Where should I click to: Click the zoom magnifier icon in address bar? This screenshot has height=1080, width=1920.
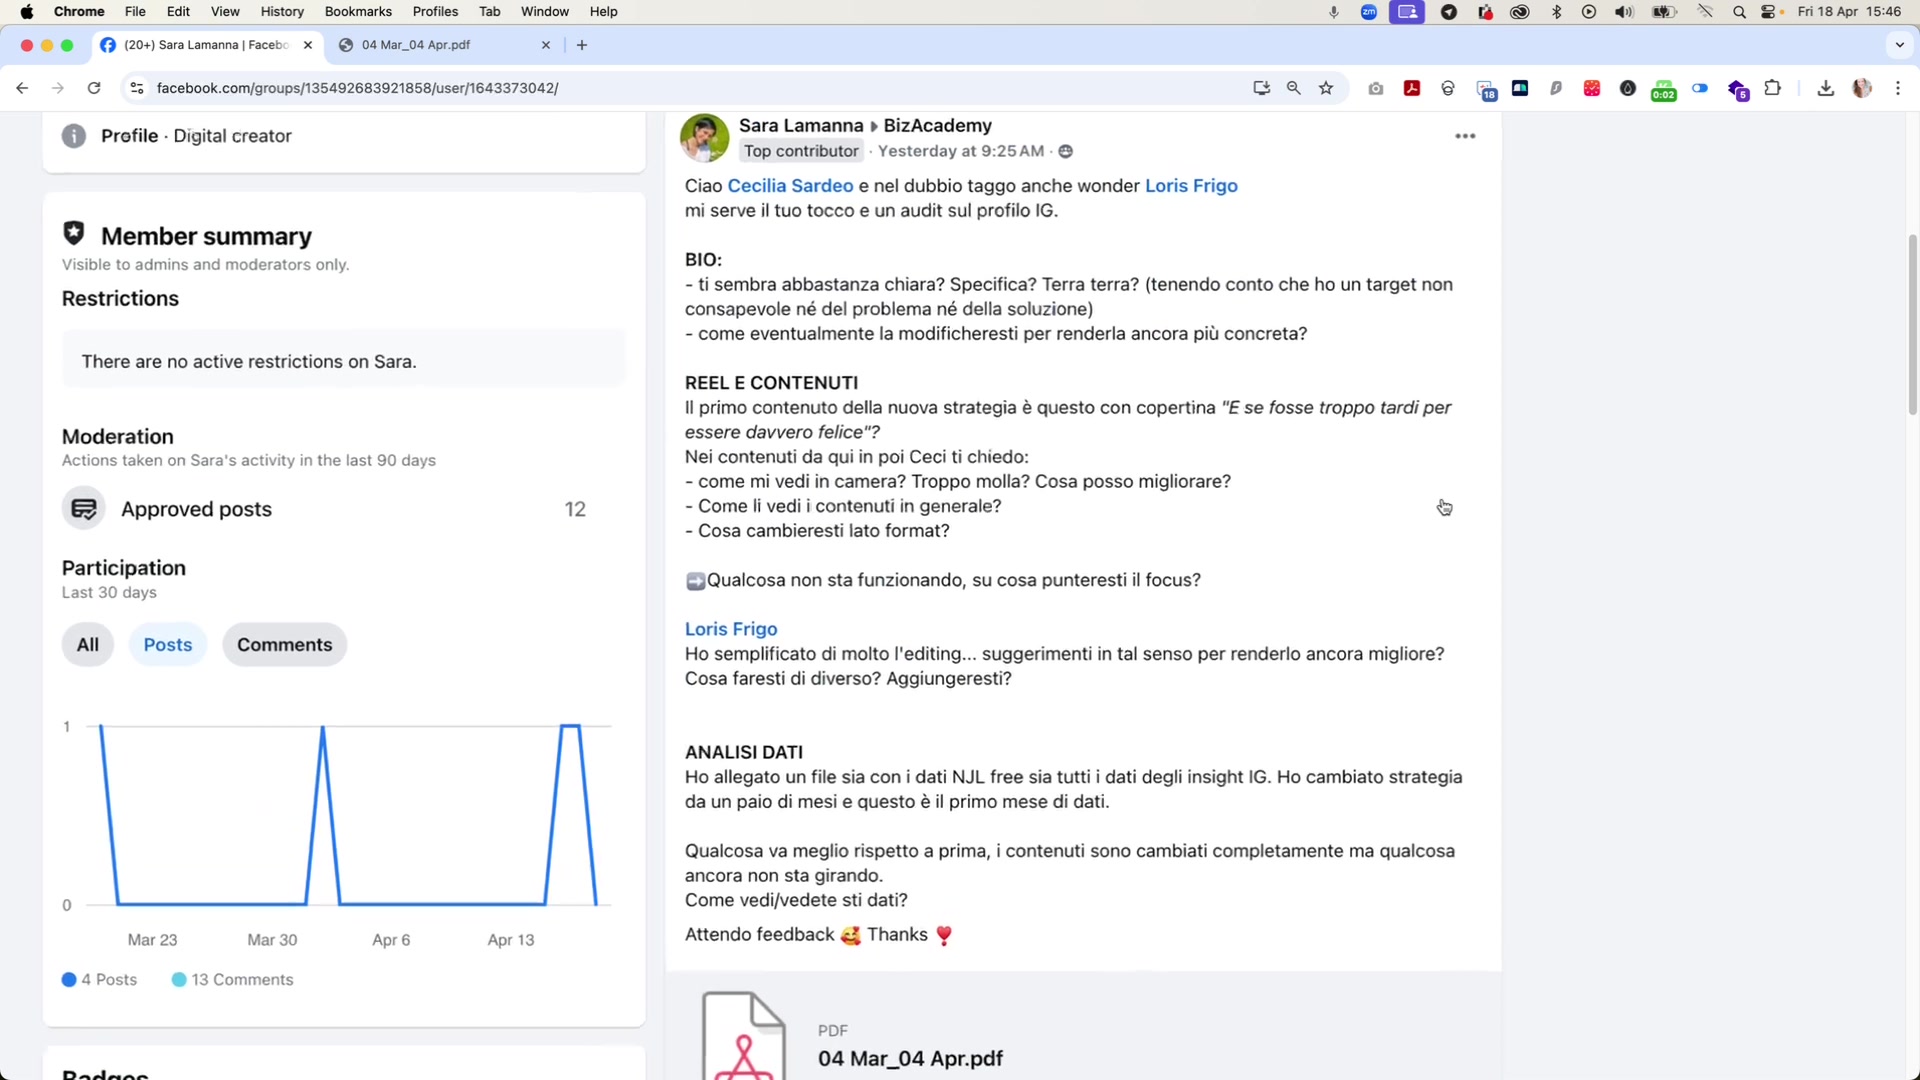[1294, 88]
